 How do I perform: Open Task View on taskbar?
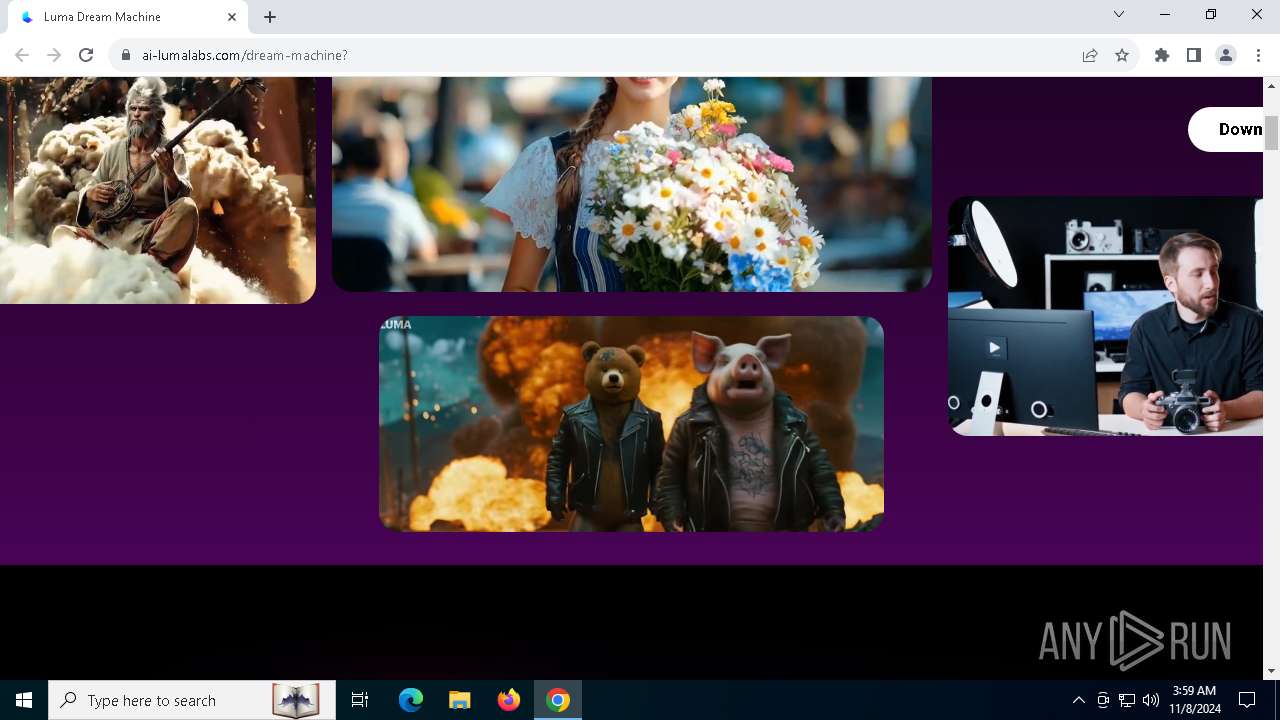[360, 700]
